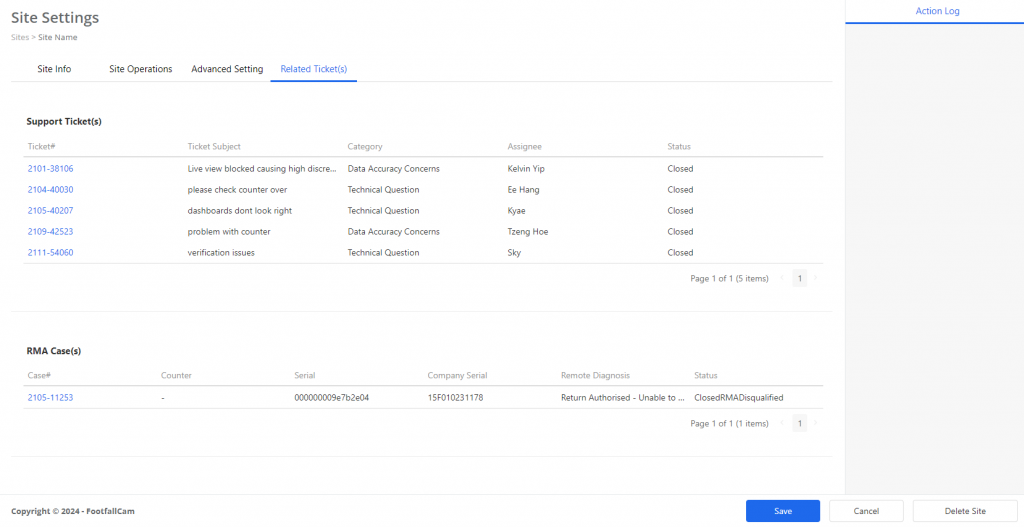Click Closed status for ticket 2111-54060
Viewport: 1024px width, 527px height.
tap(680, 252)
